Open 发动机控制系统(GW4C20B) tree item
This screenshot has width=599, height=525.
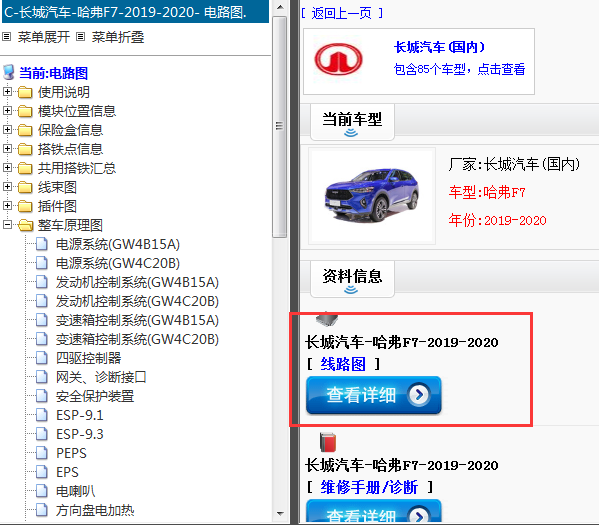137,301
